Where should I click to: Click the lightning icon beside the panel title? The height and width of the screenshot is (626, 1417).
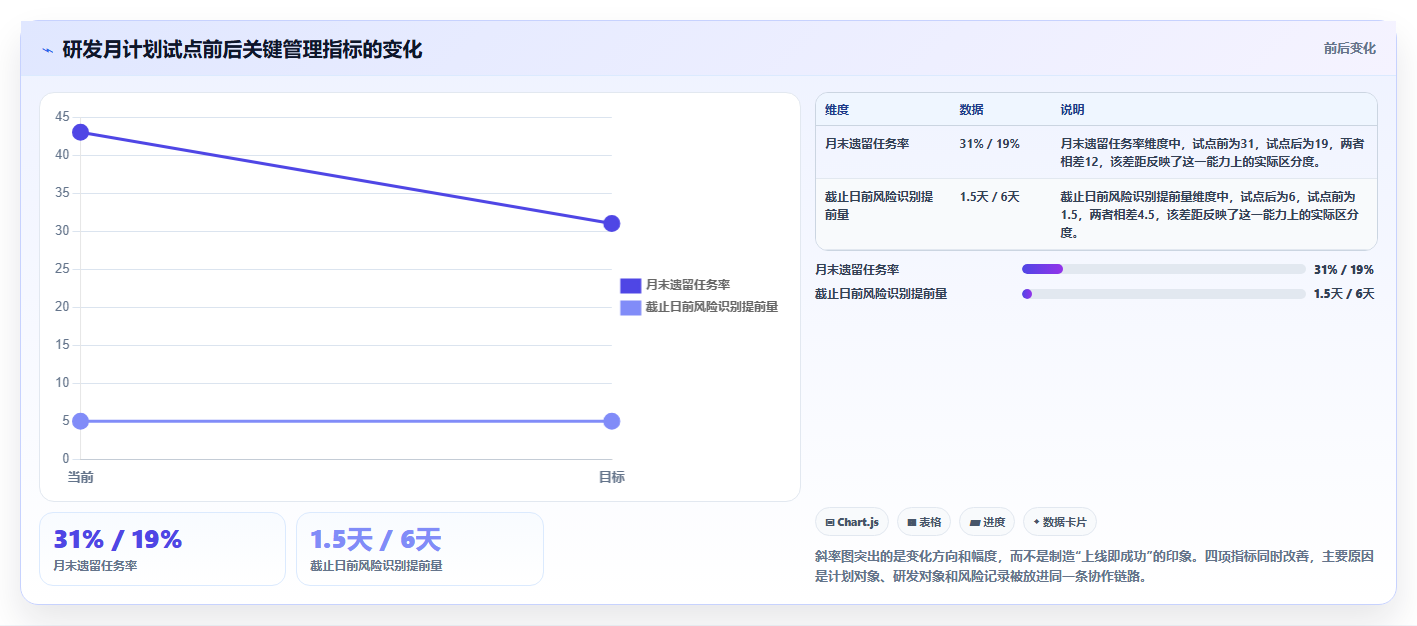tap(48, 49)
